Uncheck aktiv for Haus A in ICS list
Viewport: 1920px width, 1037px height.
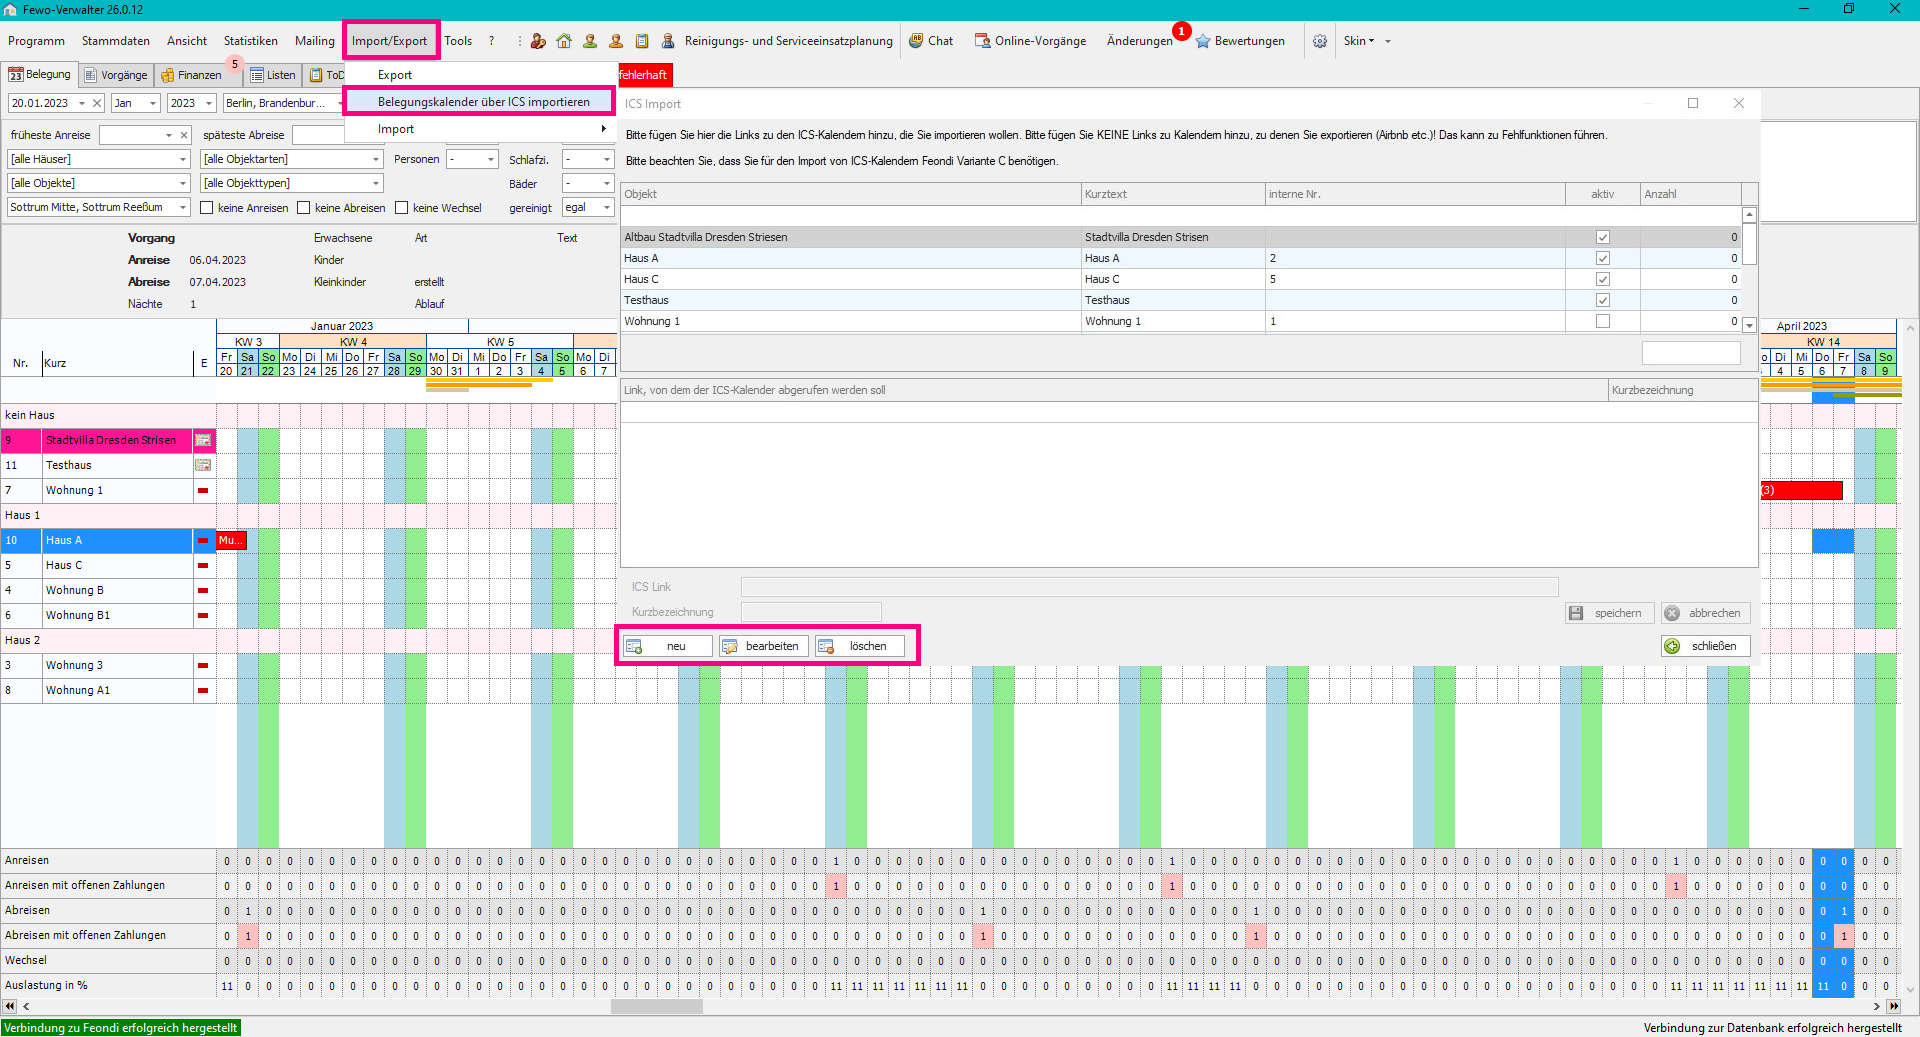1603,258
